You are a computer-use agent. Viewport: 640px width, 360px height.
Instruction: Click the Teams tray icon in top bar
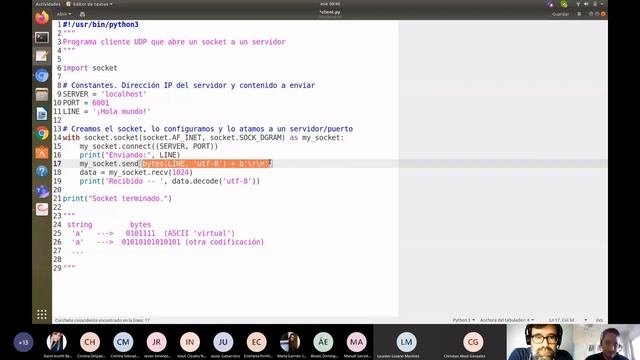[551, 4]
